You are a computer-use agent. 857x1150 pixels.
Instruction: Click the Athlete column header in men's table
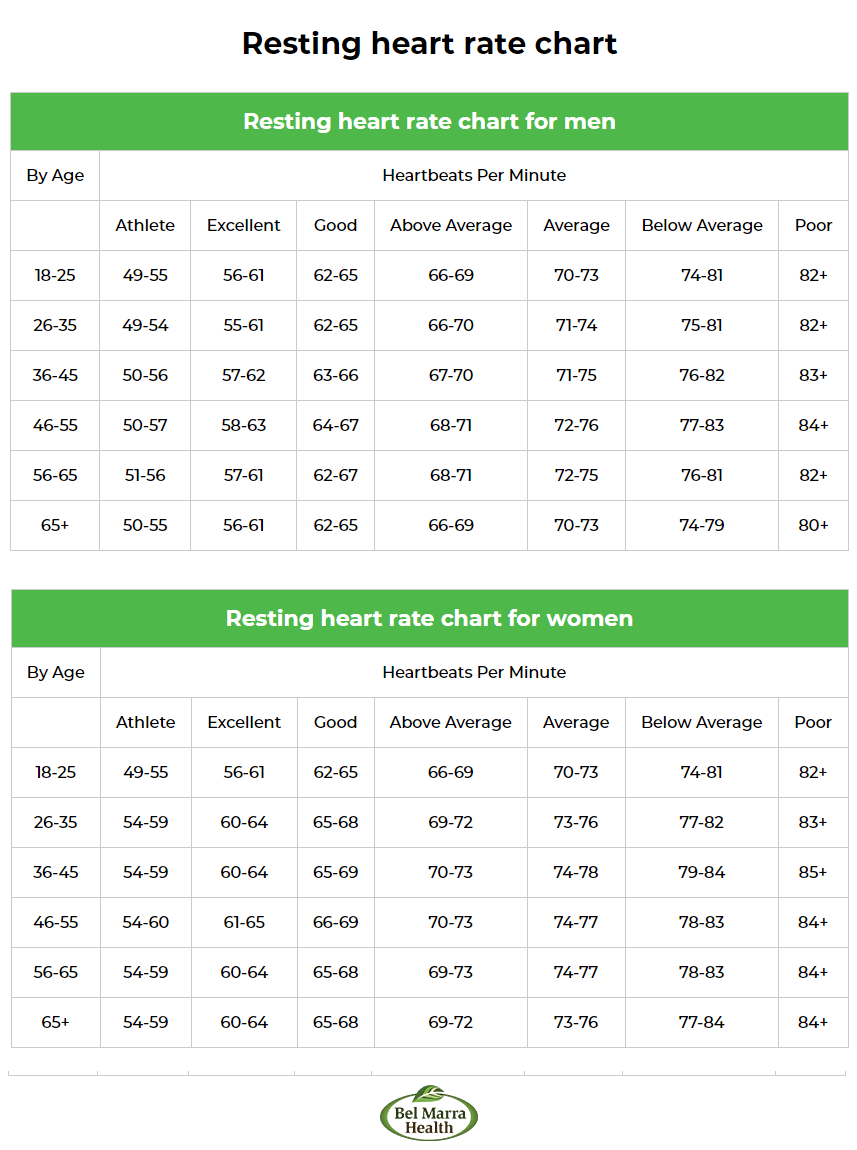pyautogui.click(x=145, y=225)
